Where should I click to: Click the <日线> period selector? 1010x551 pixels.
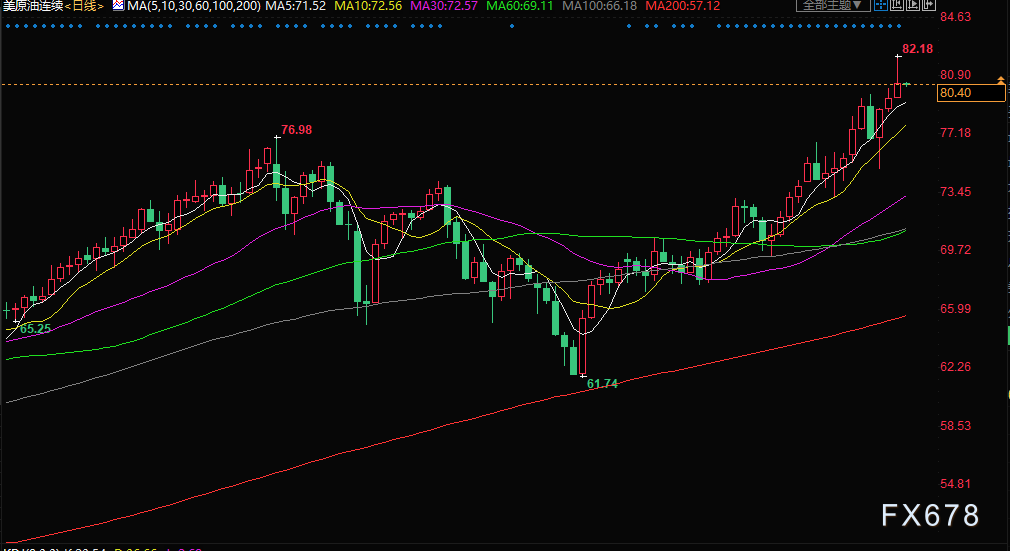point(84,6)
